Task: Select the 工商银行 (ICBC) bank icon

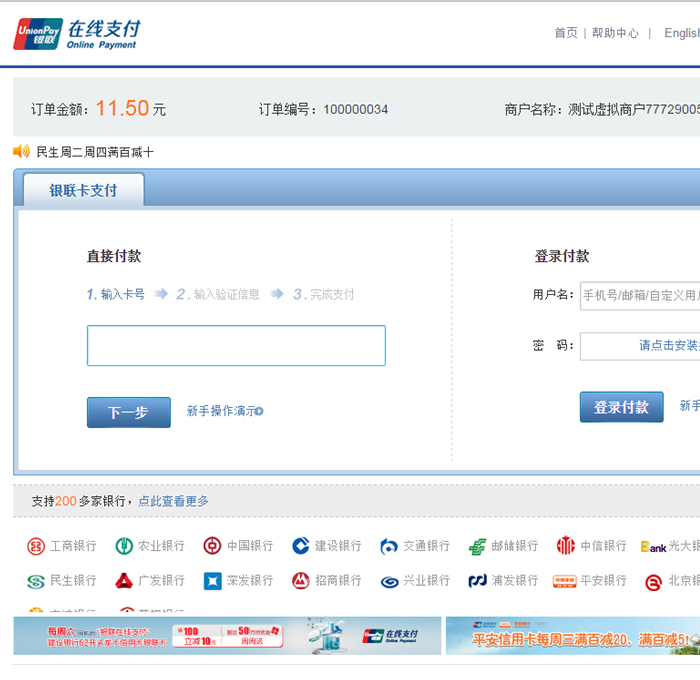Action: pyautogui.click(x=36, y=546)
